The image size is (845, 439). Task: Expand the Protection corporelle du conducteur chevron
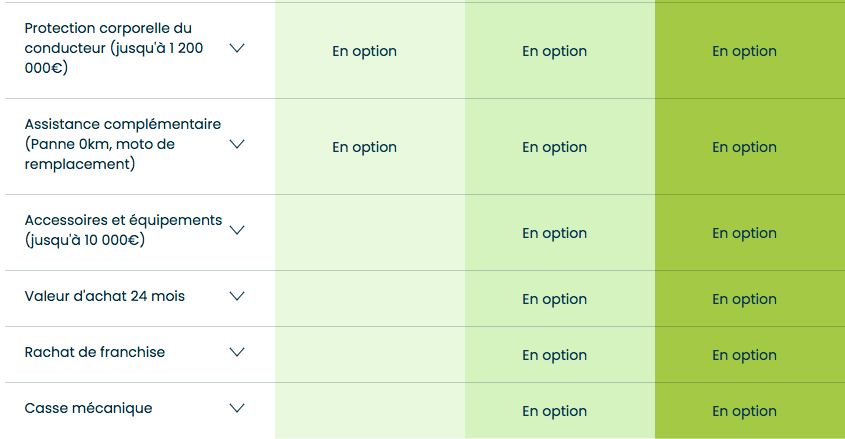[x=237, y=48]
